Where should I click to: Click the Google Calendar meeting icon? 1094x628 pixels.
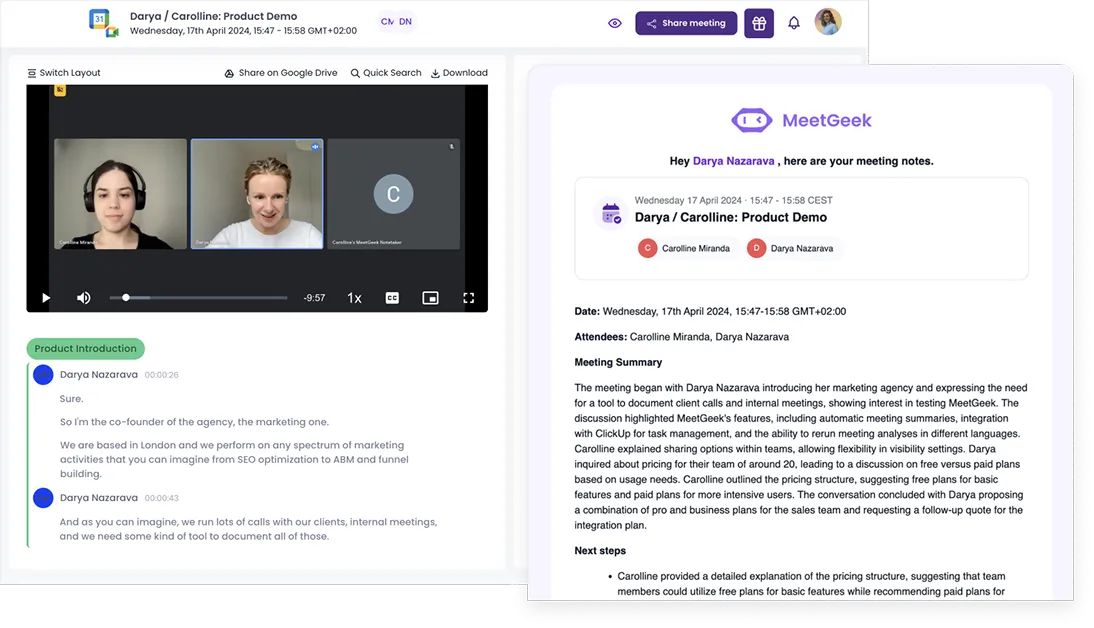tap(103, 22)
